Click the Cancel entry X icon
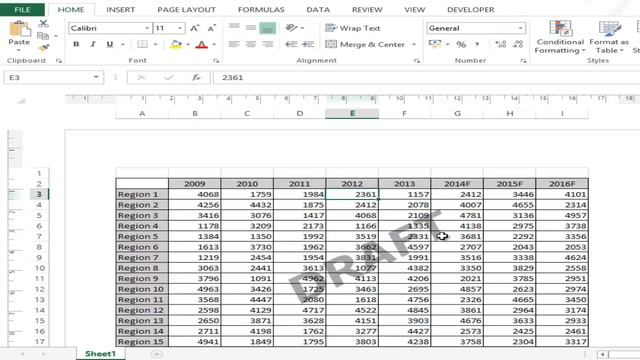 [x=141, y=77]
